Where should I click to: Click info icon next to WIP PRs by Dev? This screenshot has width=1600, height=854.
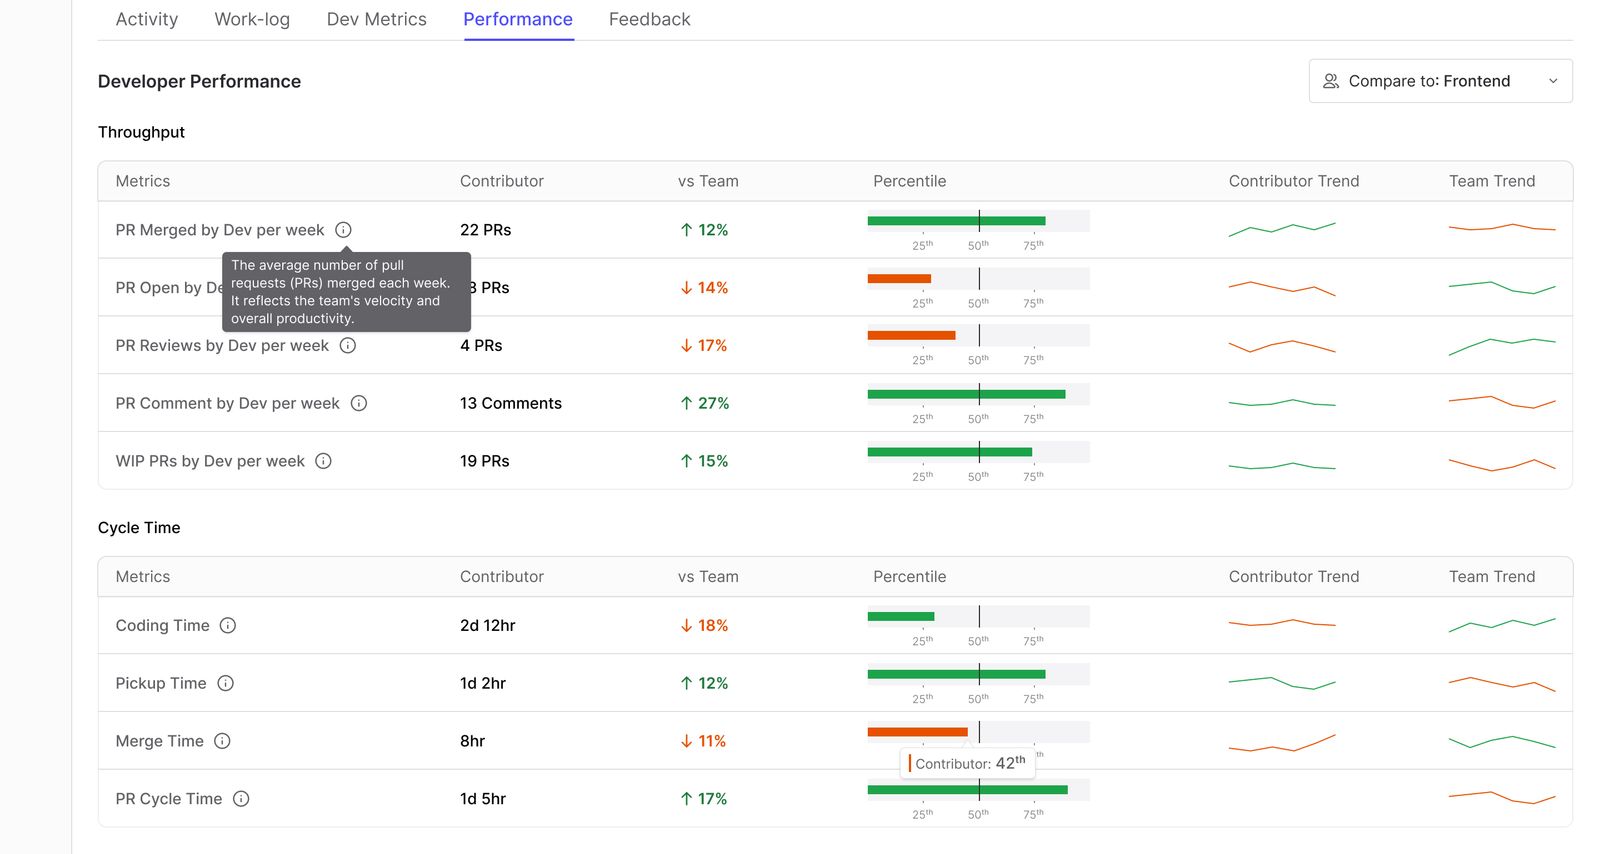[x=323, y=461]
